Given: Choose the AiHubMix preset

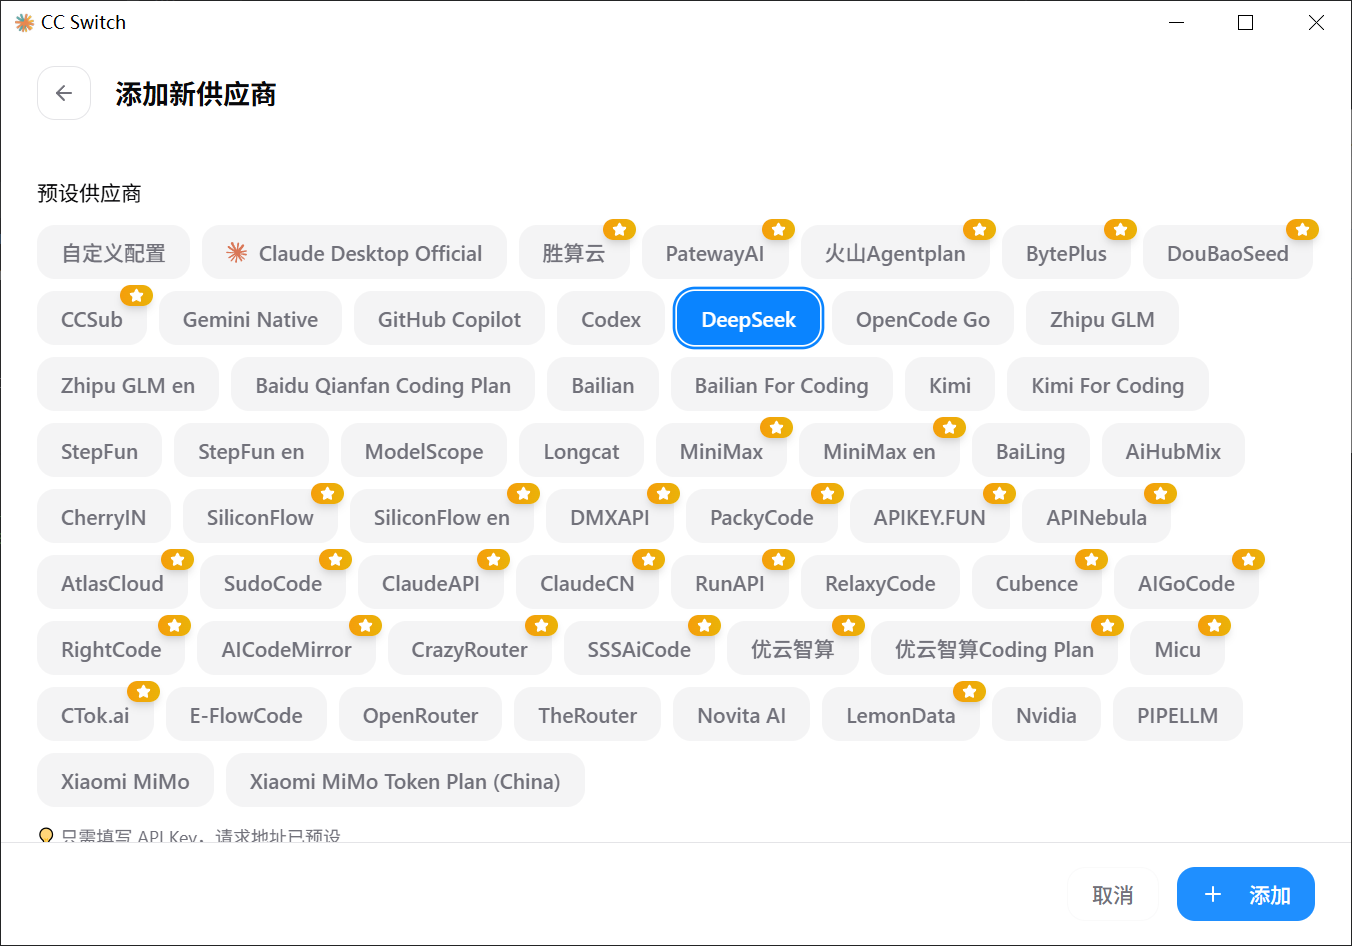Looking at the screenshot, I should [x=1173, y=451].
